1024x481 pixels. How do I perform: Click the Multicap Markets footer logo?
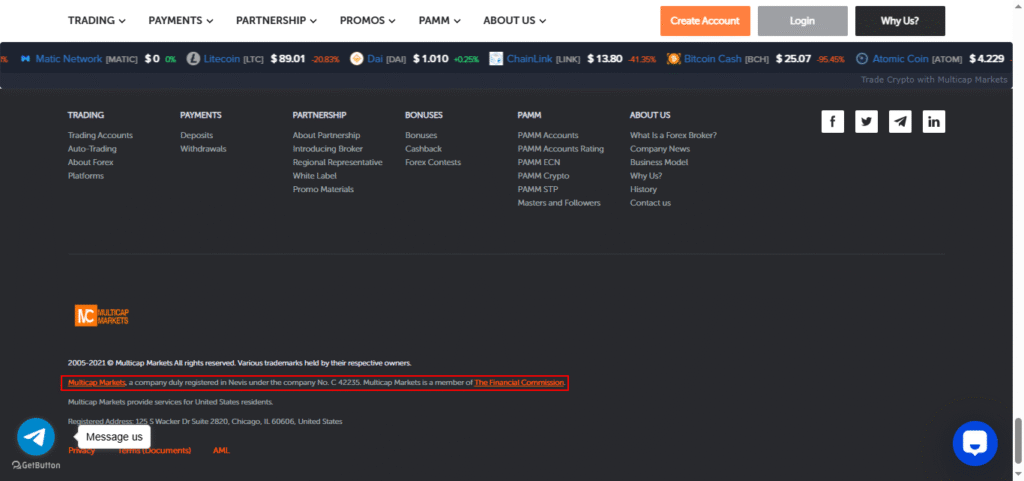(x=102, y=315)
